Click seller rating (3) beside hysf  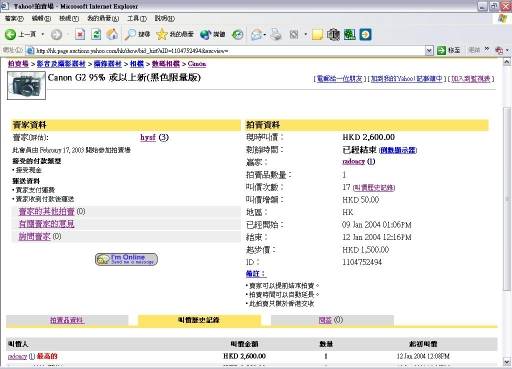tap(163, 137)
